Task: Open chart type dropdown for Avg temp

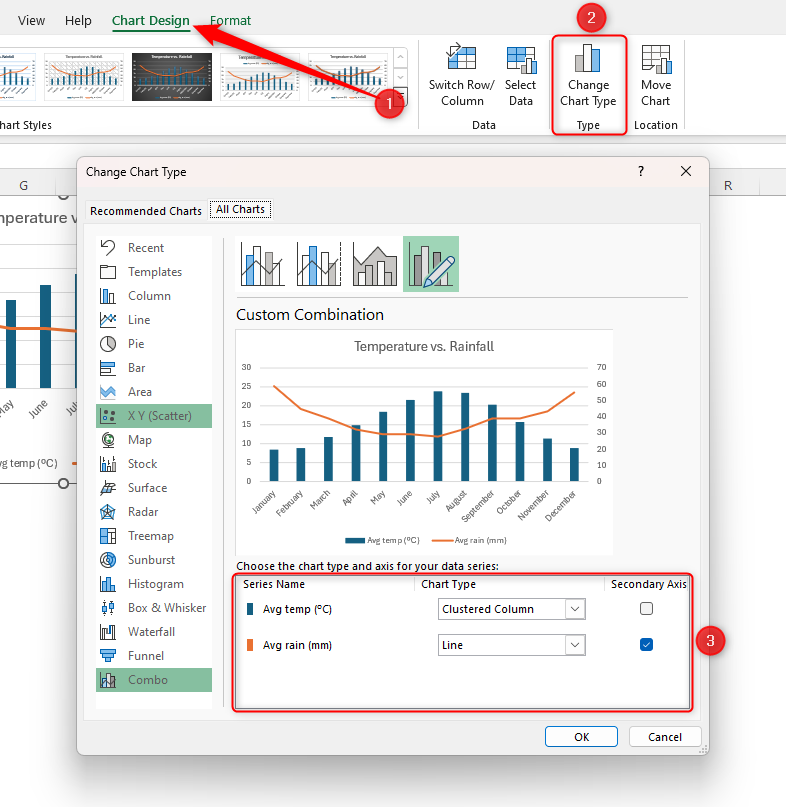Action: (575, 609)
